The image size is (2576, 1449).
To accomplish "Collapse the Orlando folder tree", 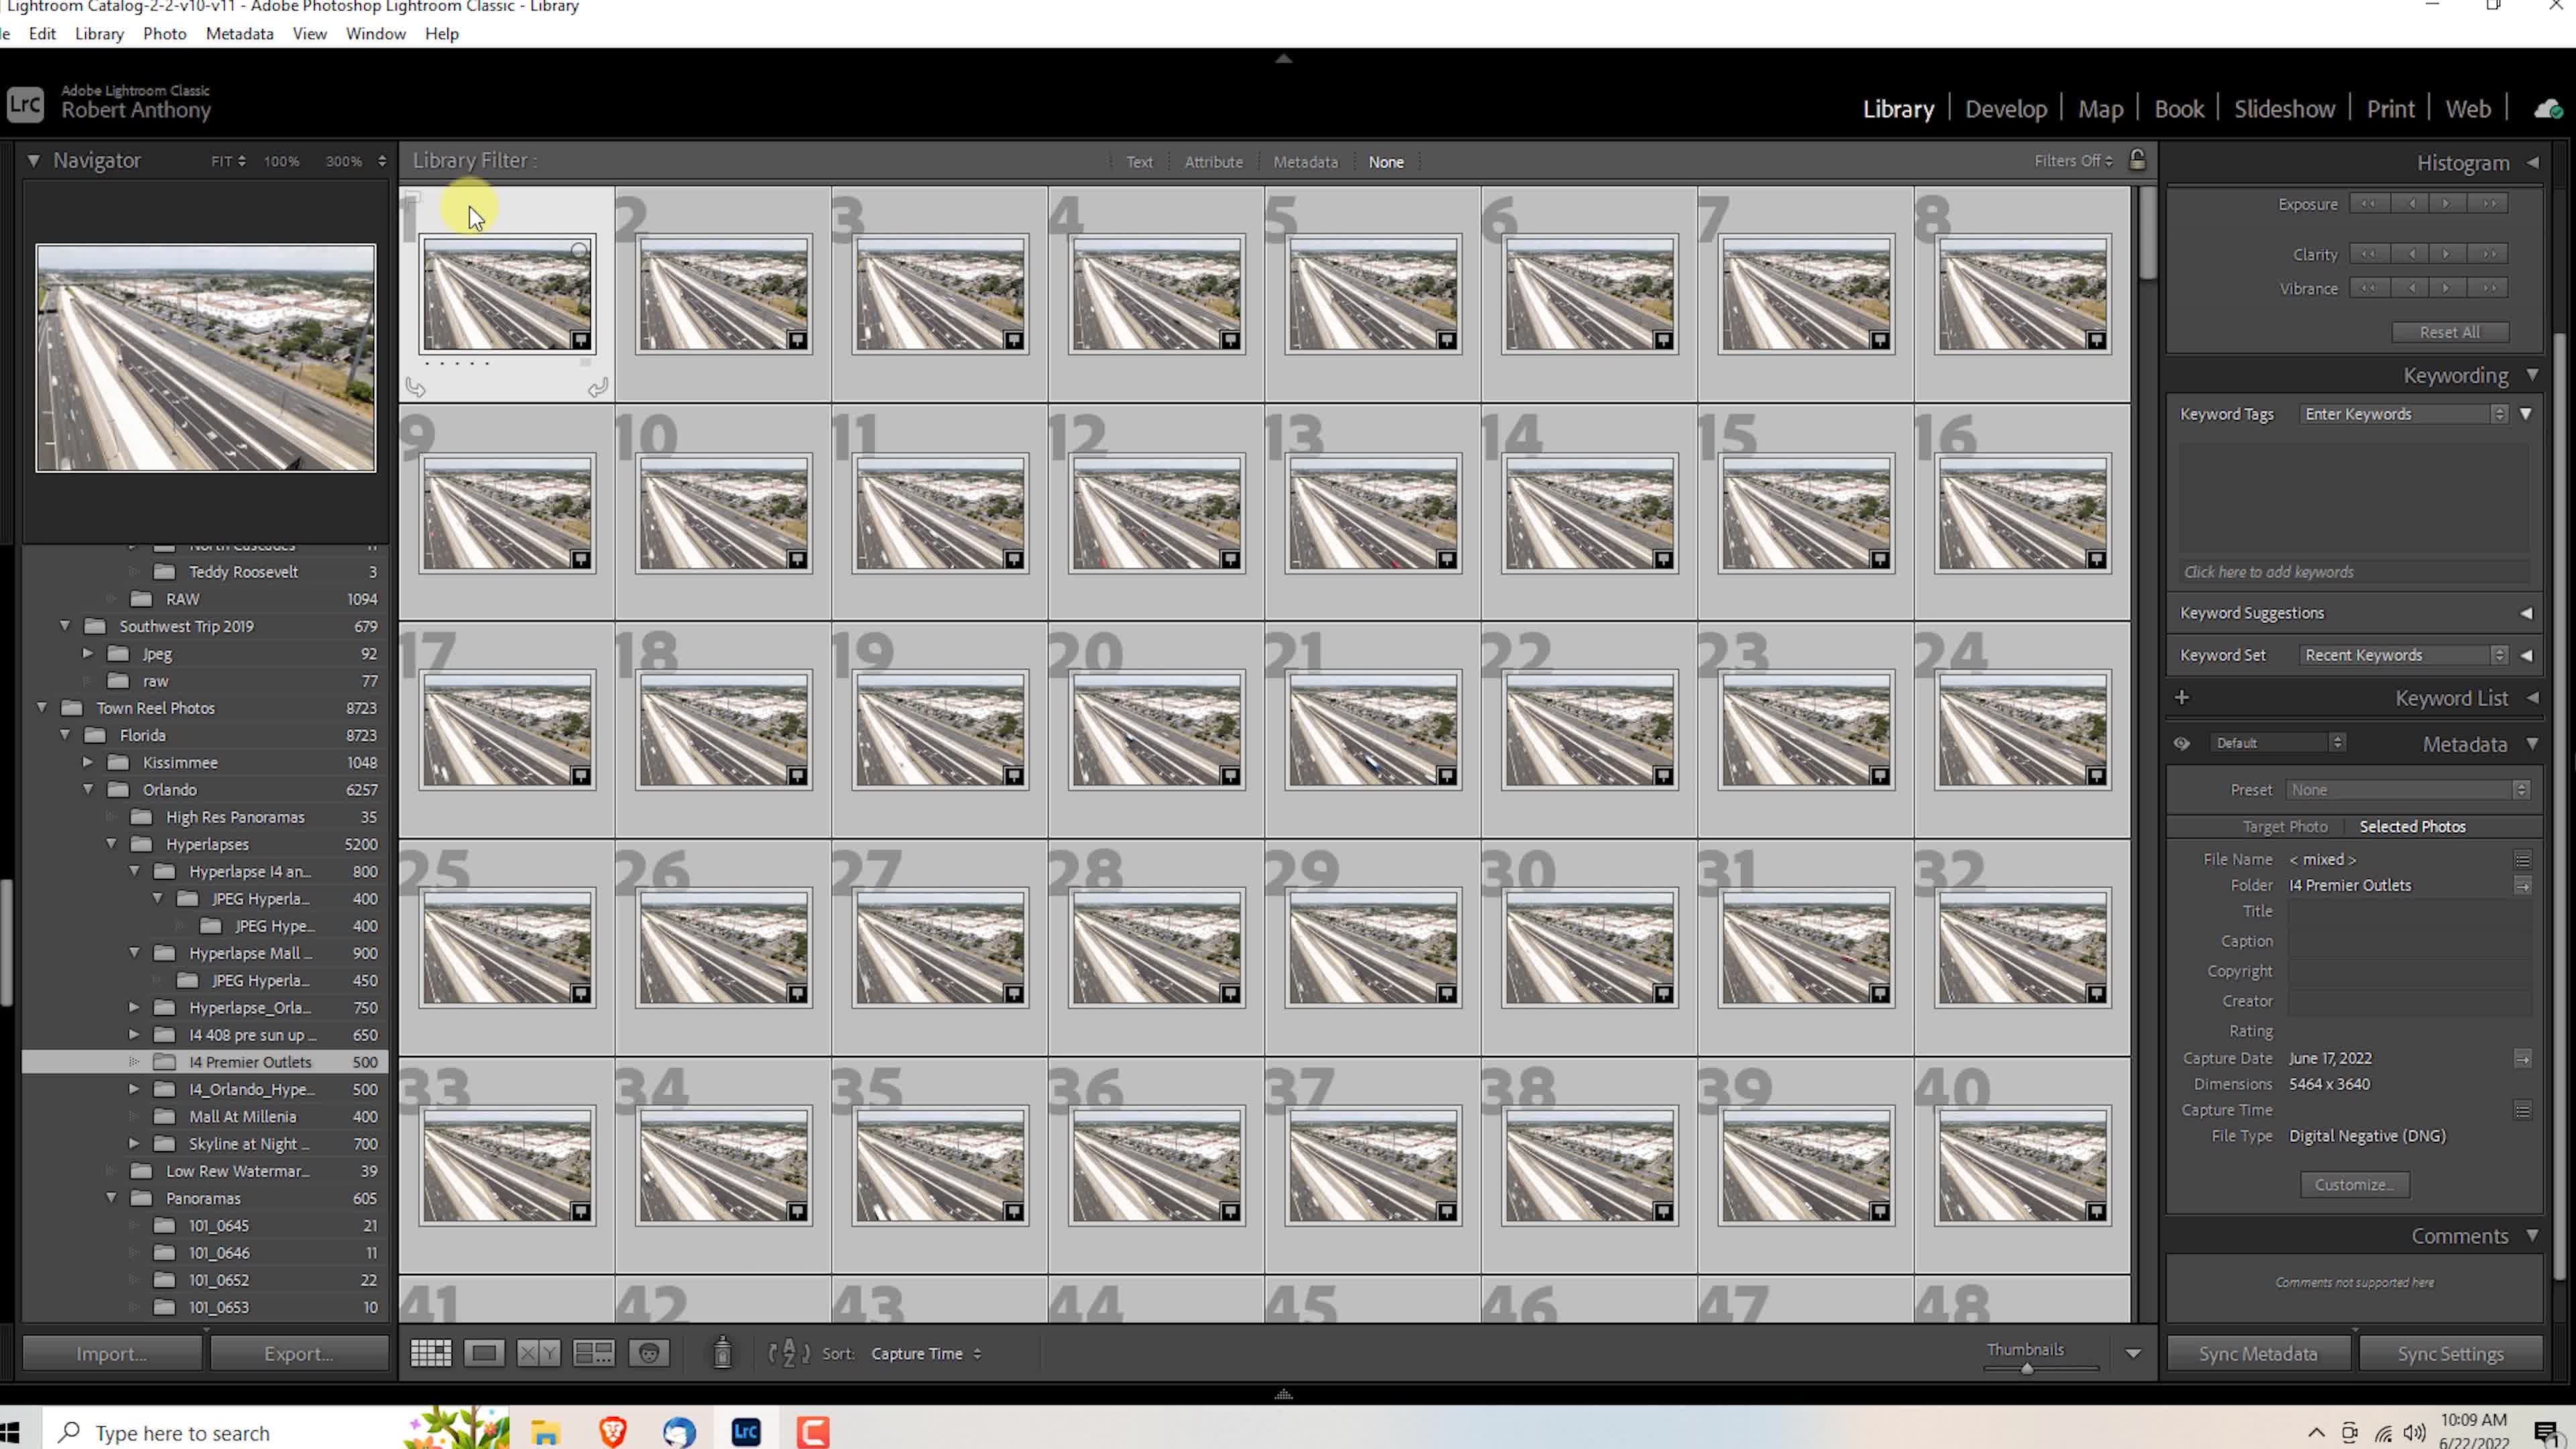I will tap(88, 789).
